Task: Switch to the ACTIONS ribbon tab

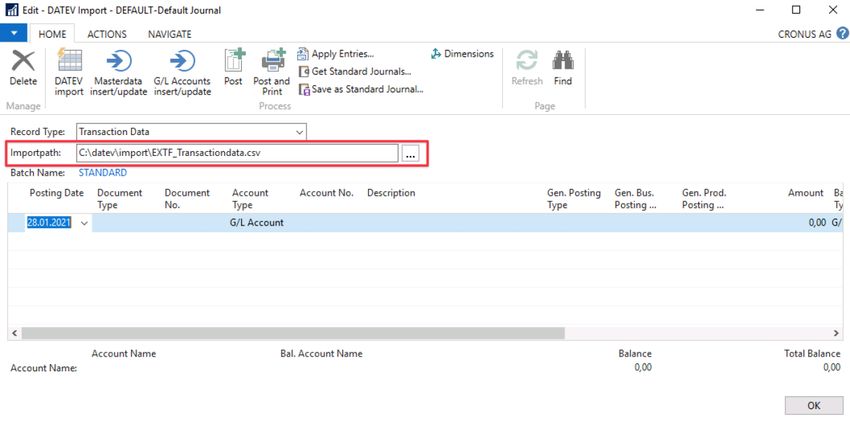Action: 107,34
